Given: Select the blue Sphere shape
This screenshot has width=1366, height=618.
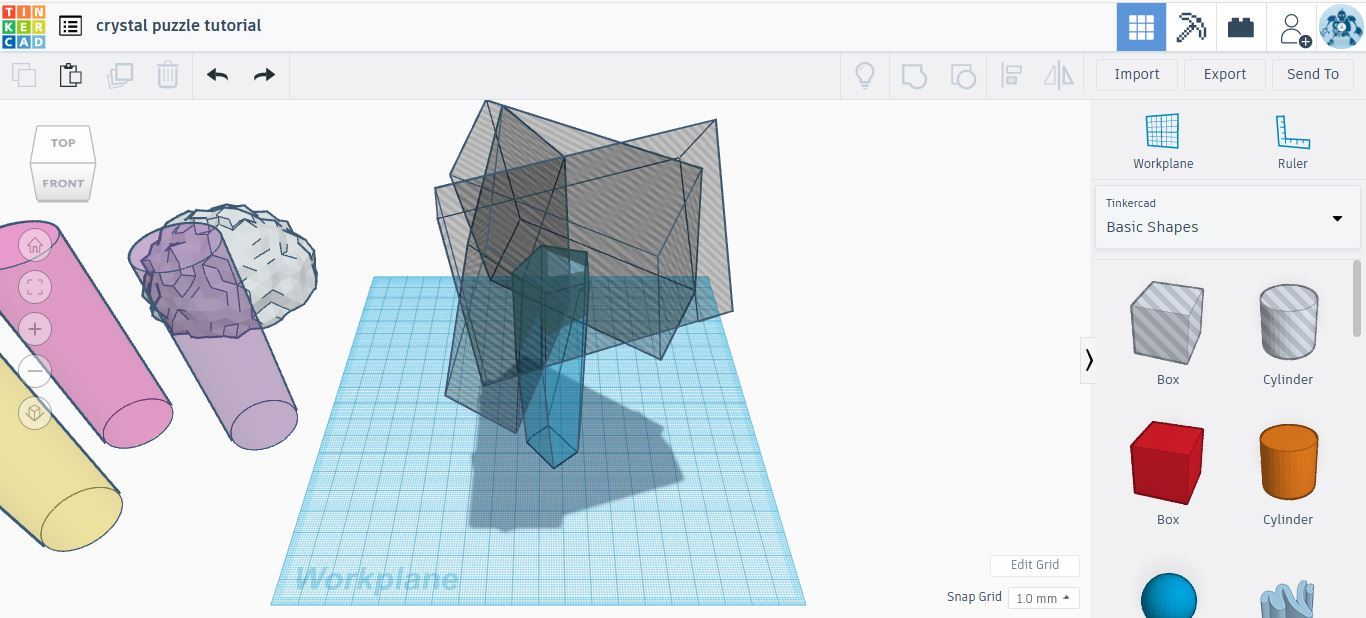Looking at the screenshot, I should point(1168,597).
